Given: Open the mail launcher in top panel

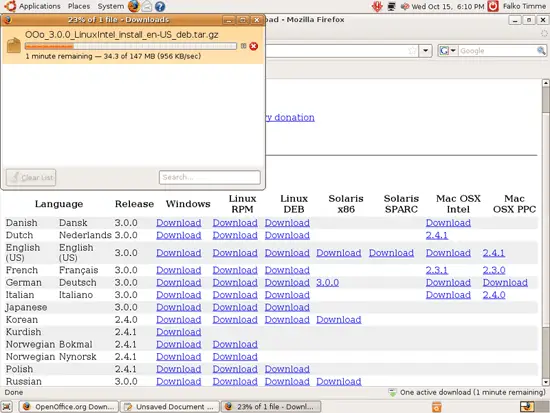Looking at the screenshot, I should click(x=147, y=6).
